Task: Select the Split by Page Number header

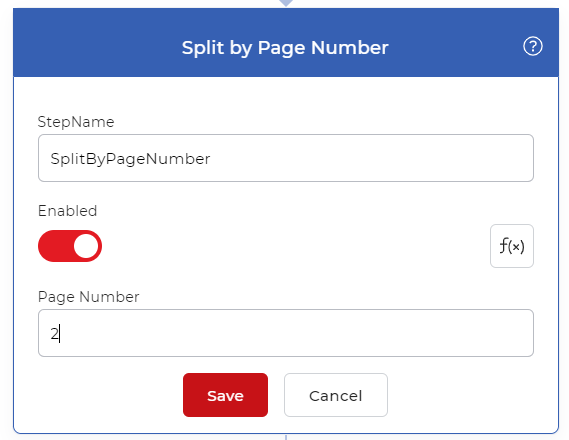Action: point(285,48)
